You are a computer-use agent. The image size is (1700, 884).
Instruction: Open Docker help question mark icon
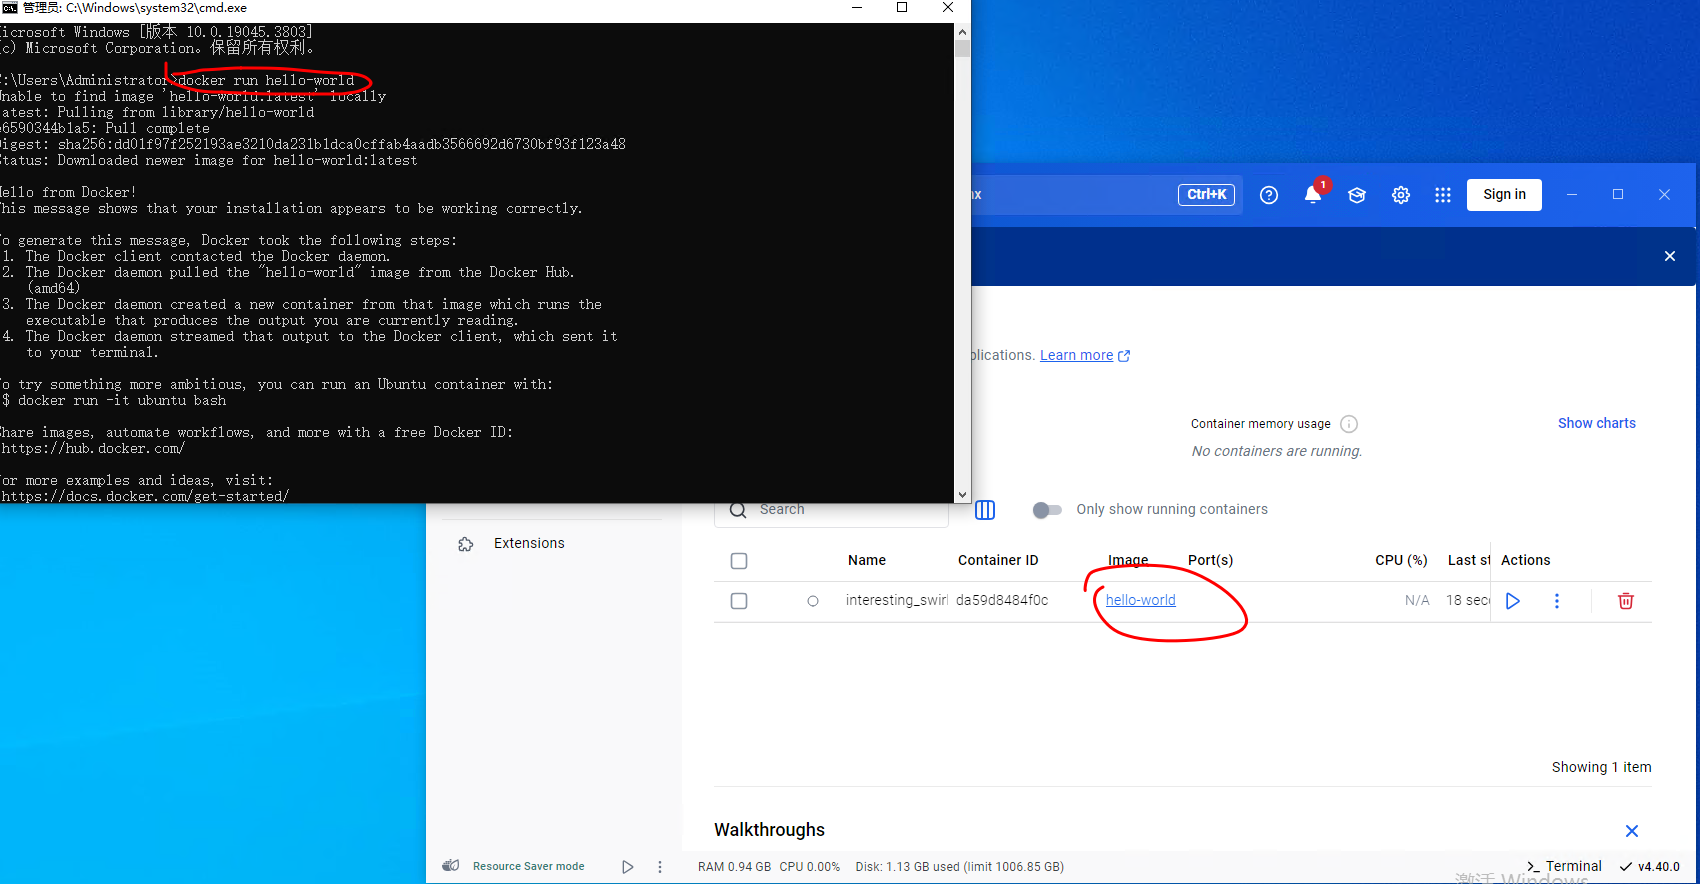[1269, 195]
